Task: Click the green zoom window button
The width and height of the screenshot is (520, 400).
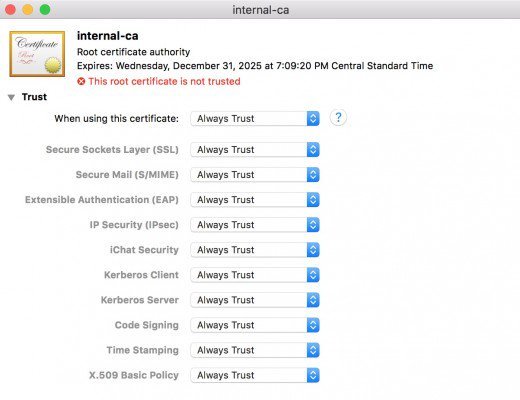Action: point(45,10)
